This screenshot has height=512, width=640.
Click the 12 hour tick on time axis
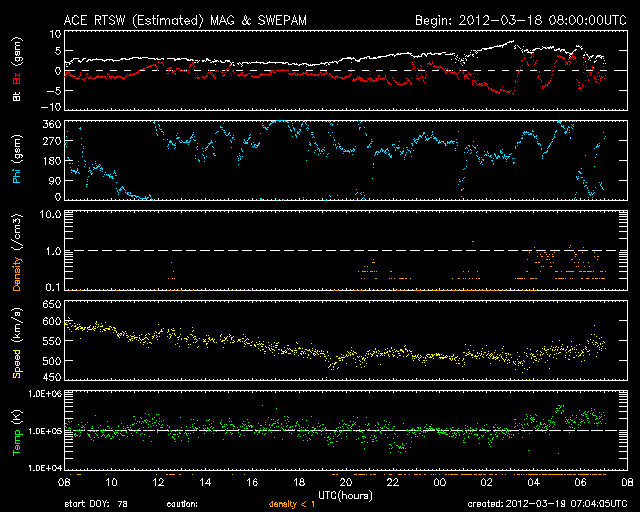coord(158,481)
